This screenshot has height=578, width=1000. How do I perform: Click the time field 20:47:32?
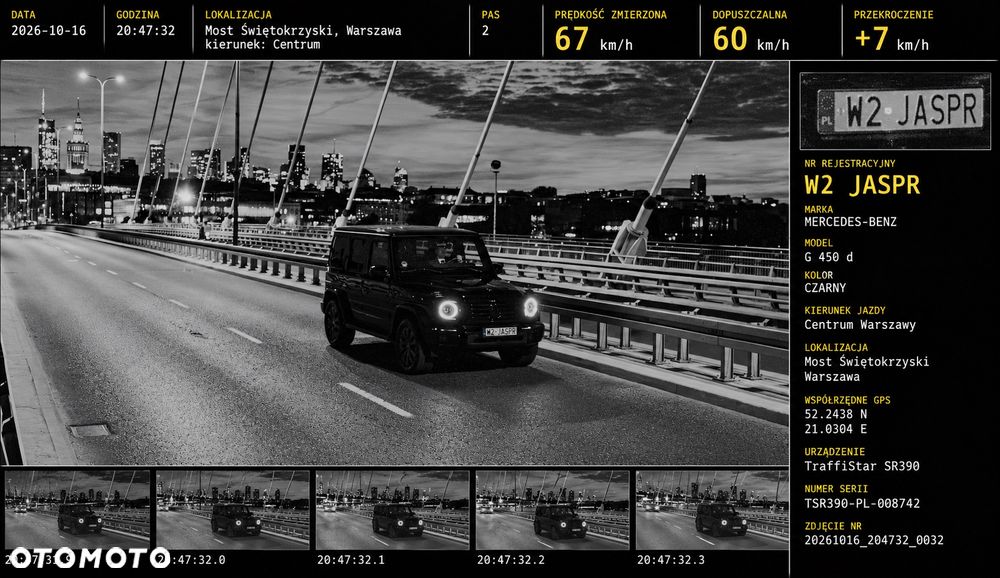pos(145,31)
